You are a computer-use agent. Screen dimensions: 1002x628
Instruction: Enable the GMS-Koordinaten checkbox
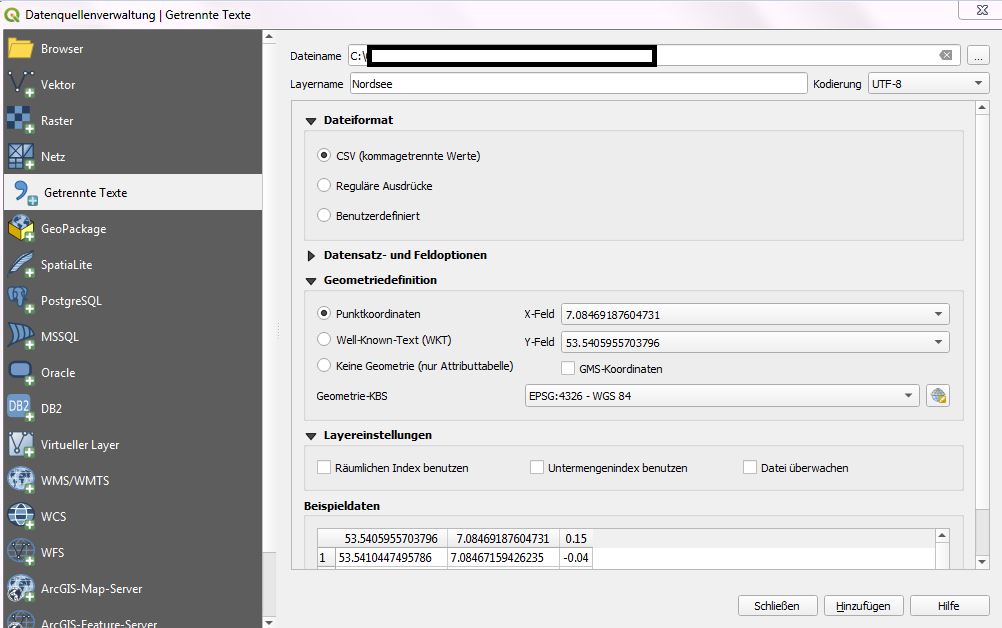coord(569,369)
